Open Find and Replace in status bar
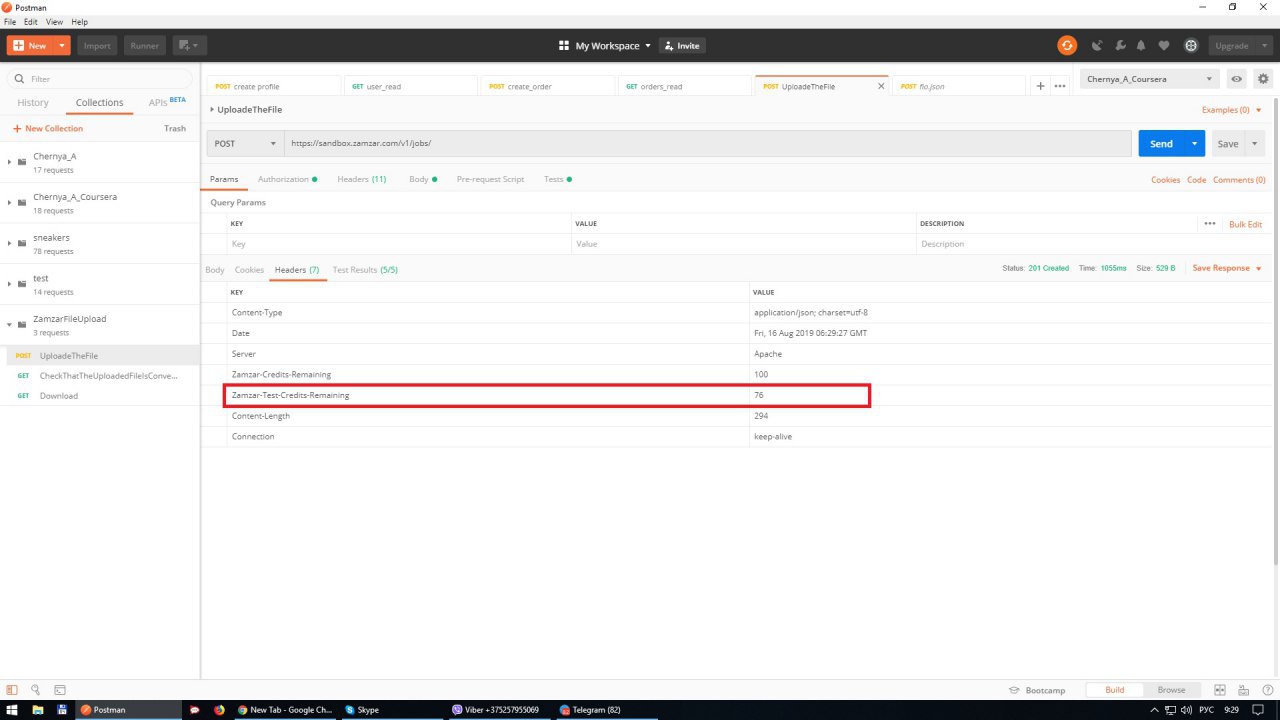The height and width of the screenshot is (720, 1280). pyautogui.click(x=36, y=690)
